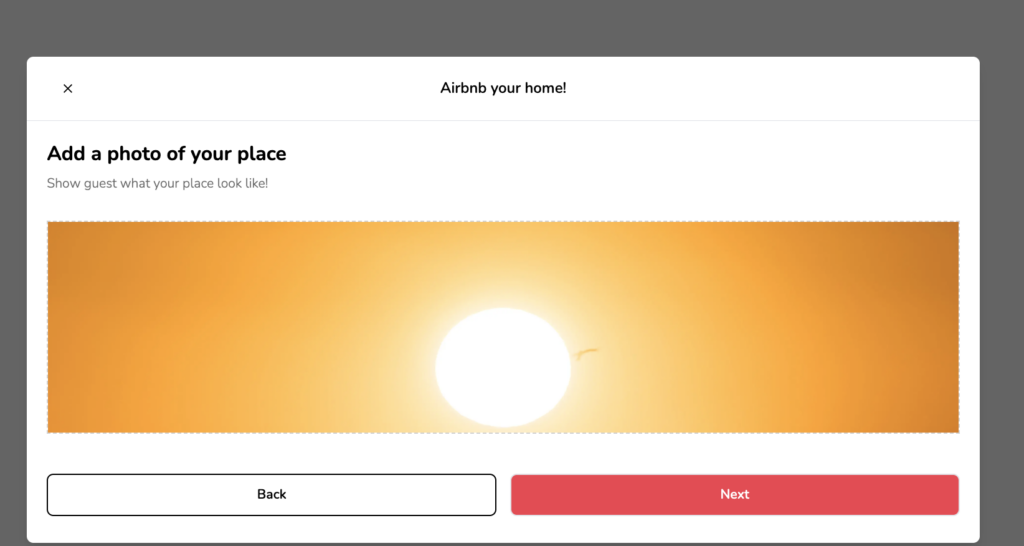Screen dimensions: 1024x546
Task: Click the white sun in the photo
Action: tap(503, 368)
